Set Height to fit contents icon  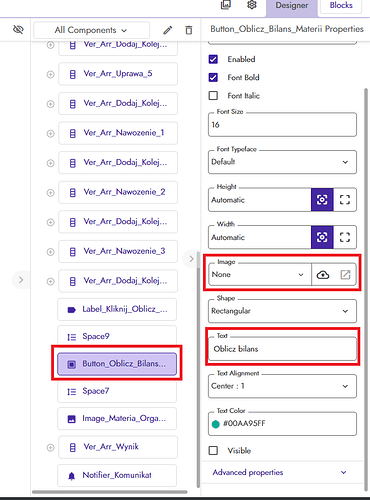pos(322,200)
